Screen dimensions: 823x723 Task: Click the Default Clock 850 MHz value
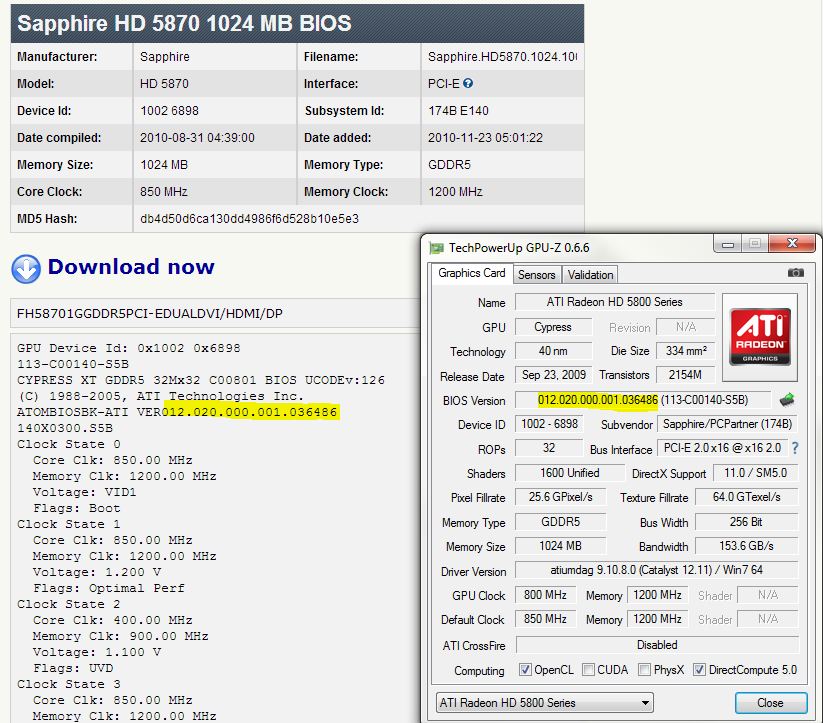pos(545,619)
